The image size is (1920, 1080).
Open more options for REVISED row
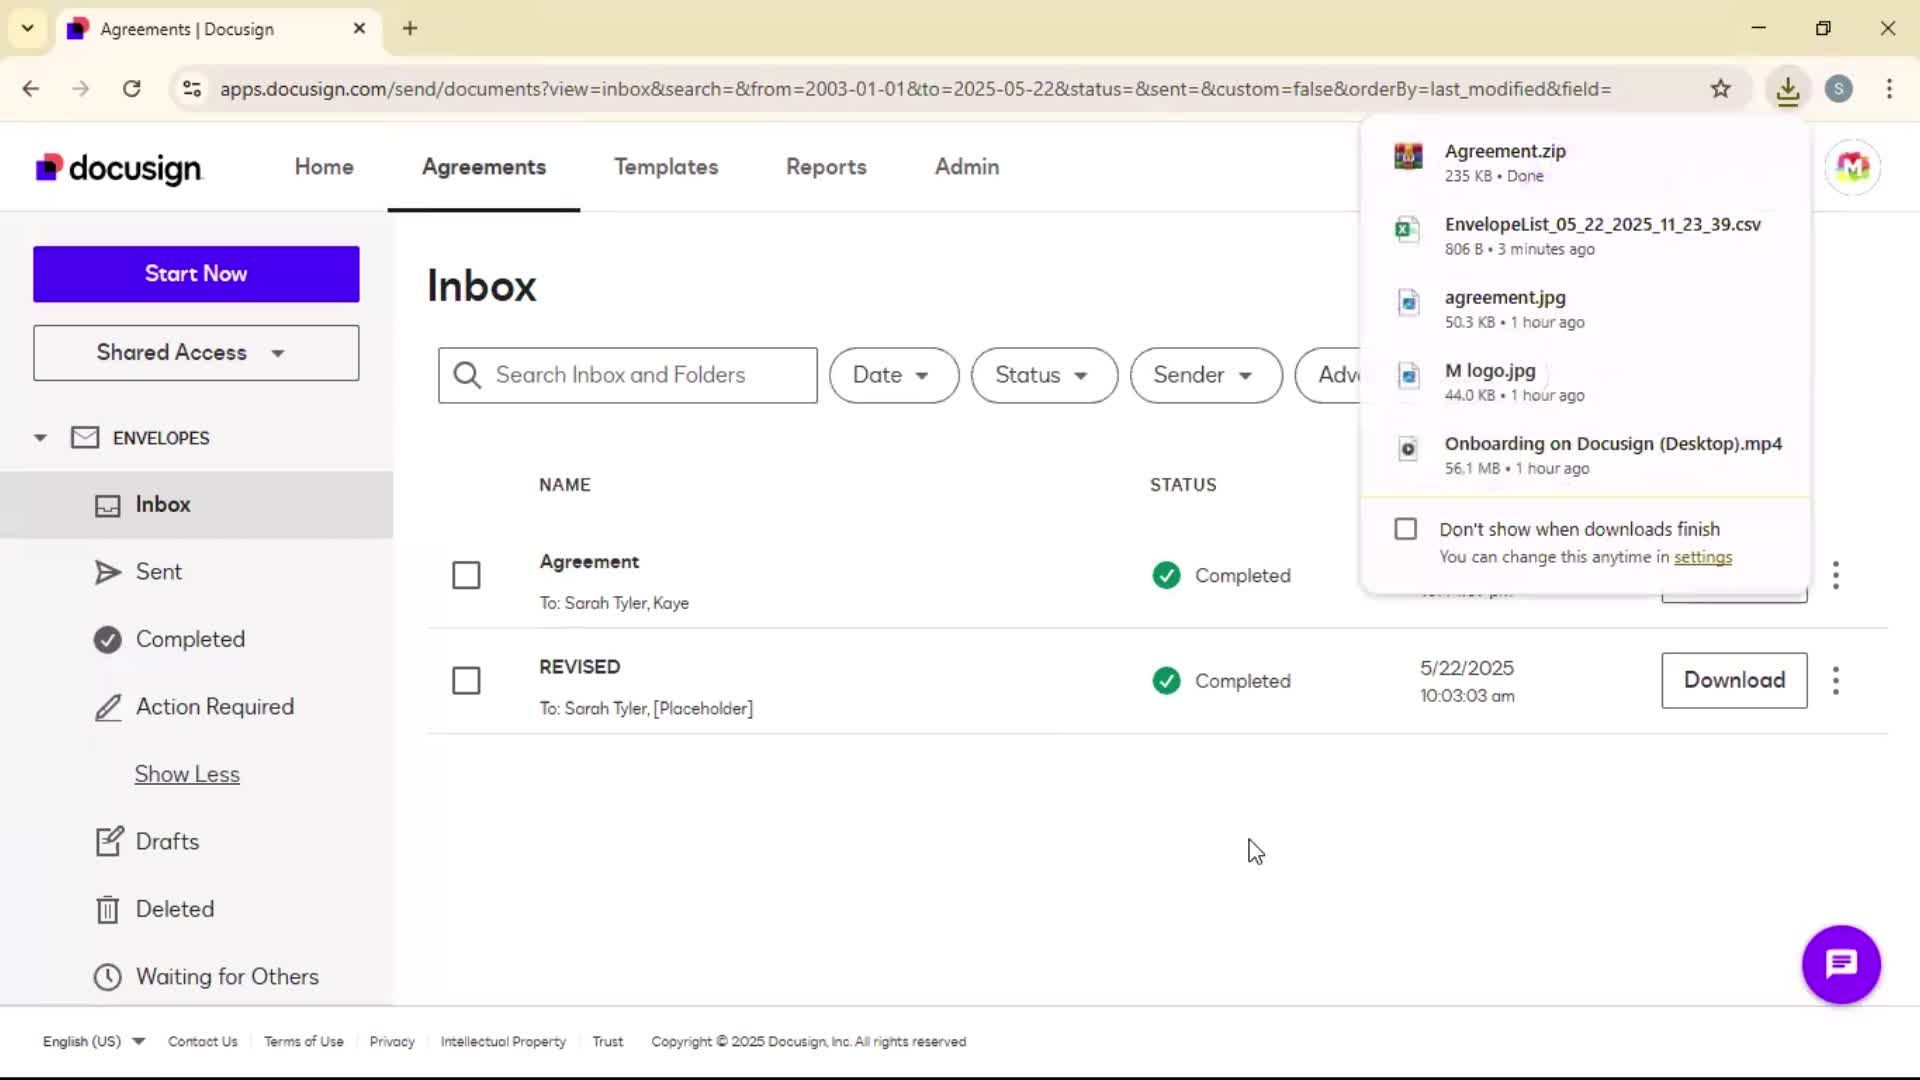coord(1835,681)
